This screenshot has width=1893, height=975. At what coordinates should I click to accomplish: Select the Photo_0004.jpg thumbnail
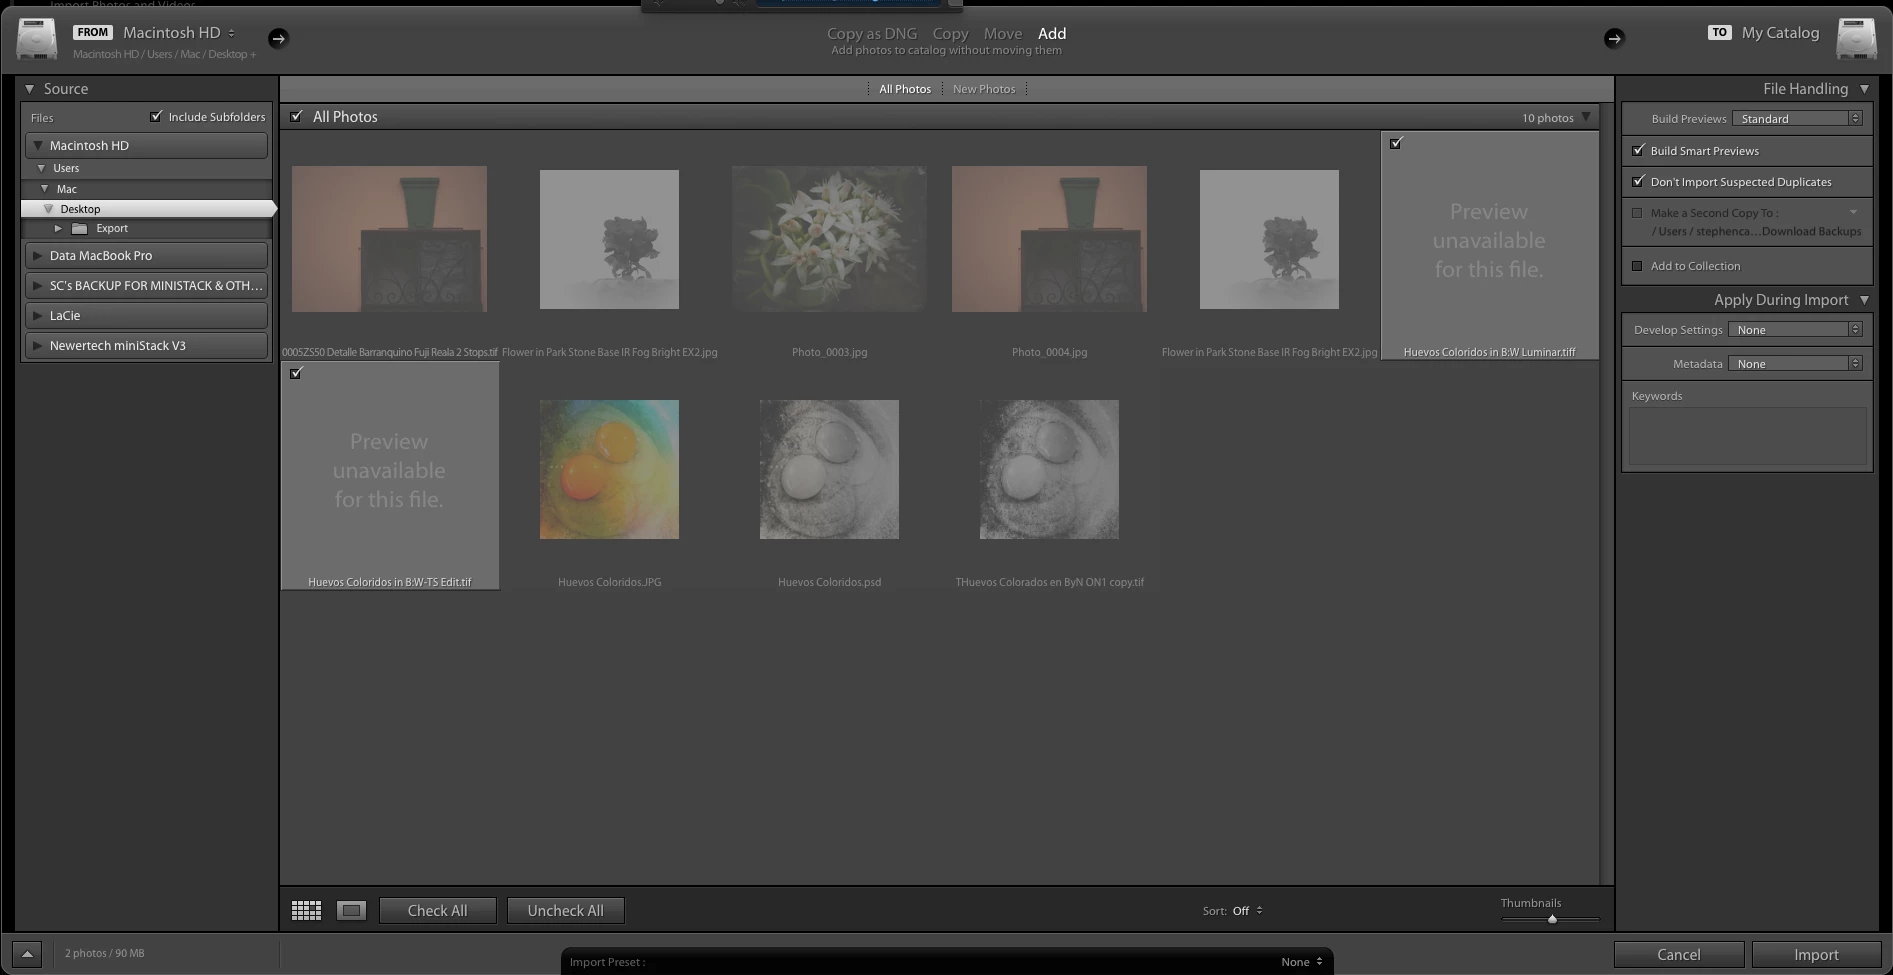click(1049, 239)
